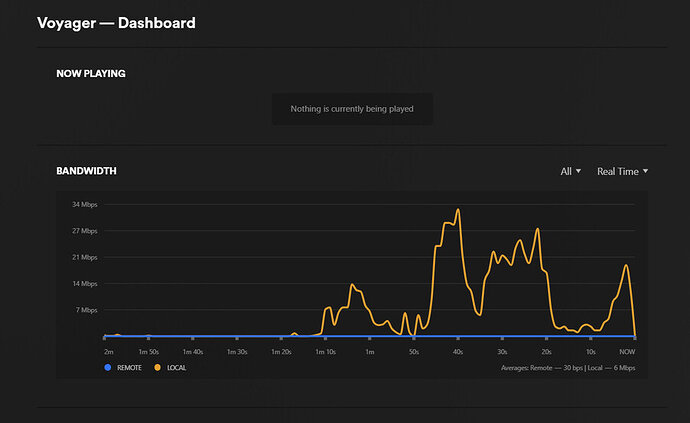Click the BANDWIDTH heading
Viewport: 690px width, 423px height.
(86, 171)
